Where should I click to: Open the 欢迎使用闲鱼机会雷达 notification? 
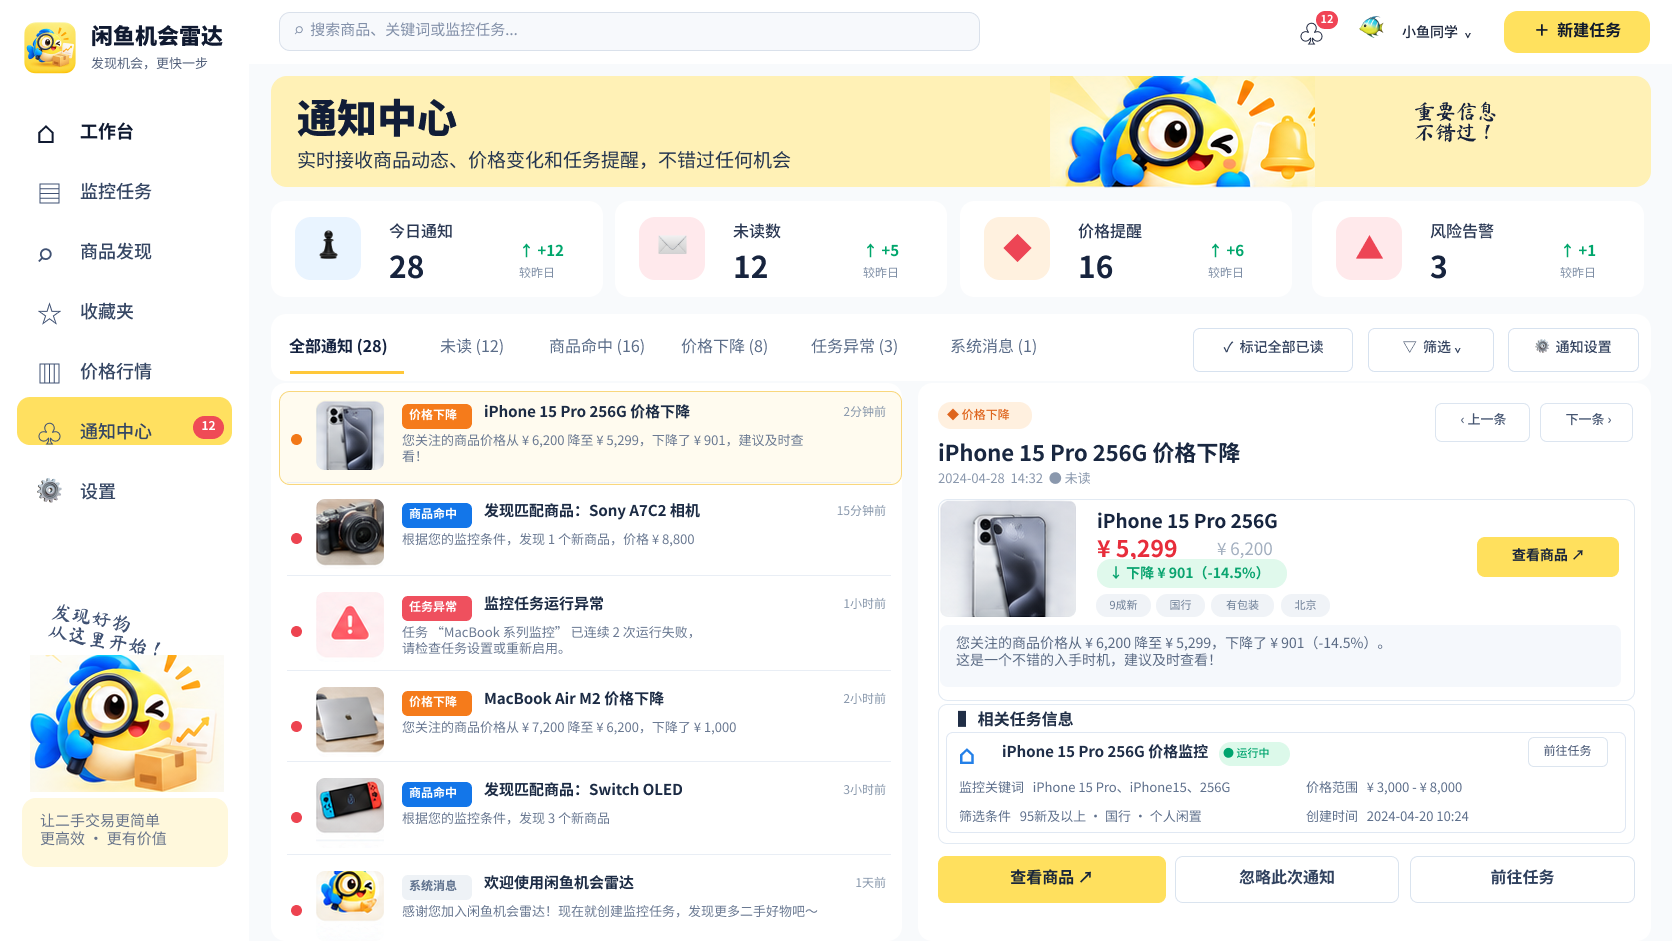coord(590,896)
